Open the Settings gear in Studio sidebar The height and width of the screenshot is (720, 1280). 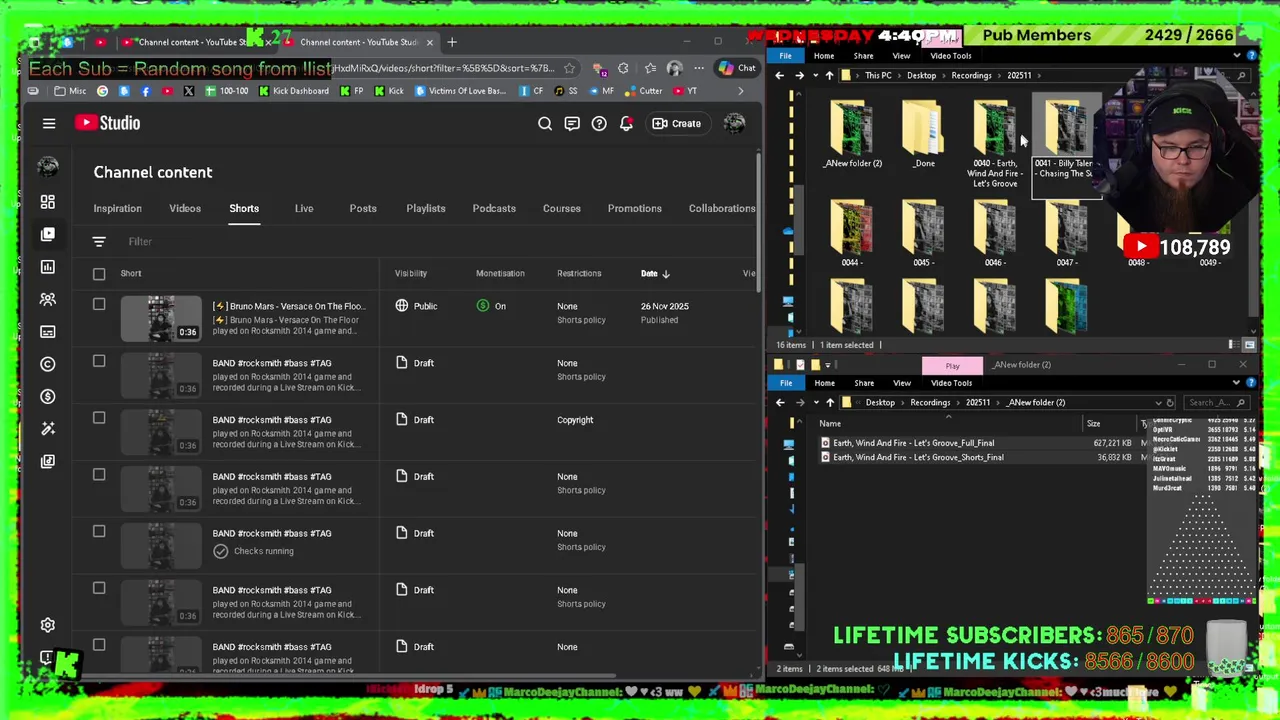(47, 625)
